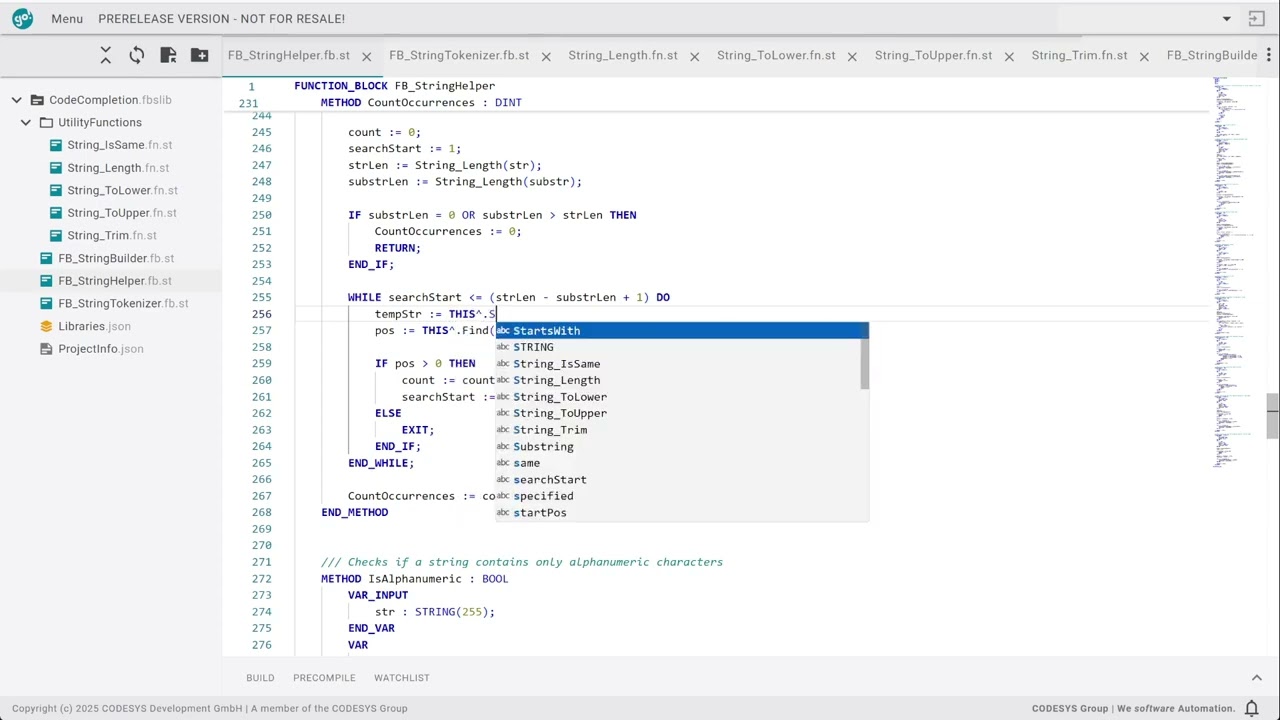The height and width of the screenshot is (720, 1280).
Task: Choose same from the completion list
Action: click(678, 463)
